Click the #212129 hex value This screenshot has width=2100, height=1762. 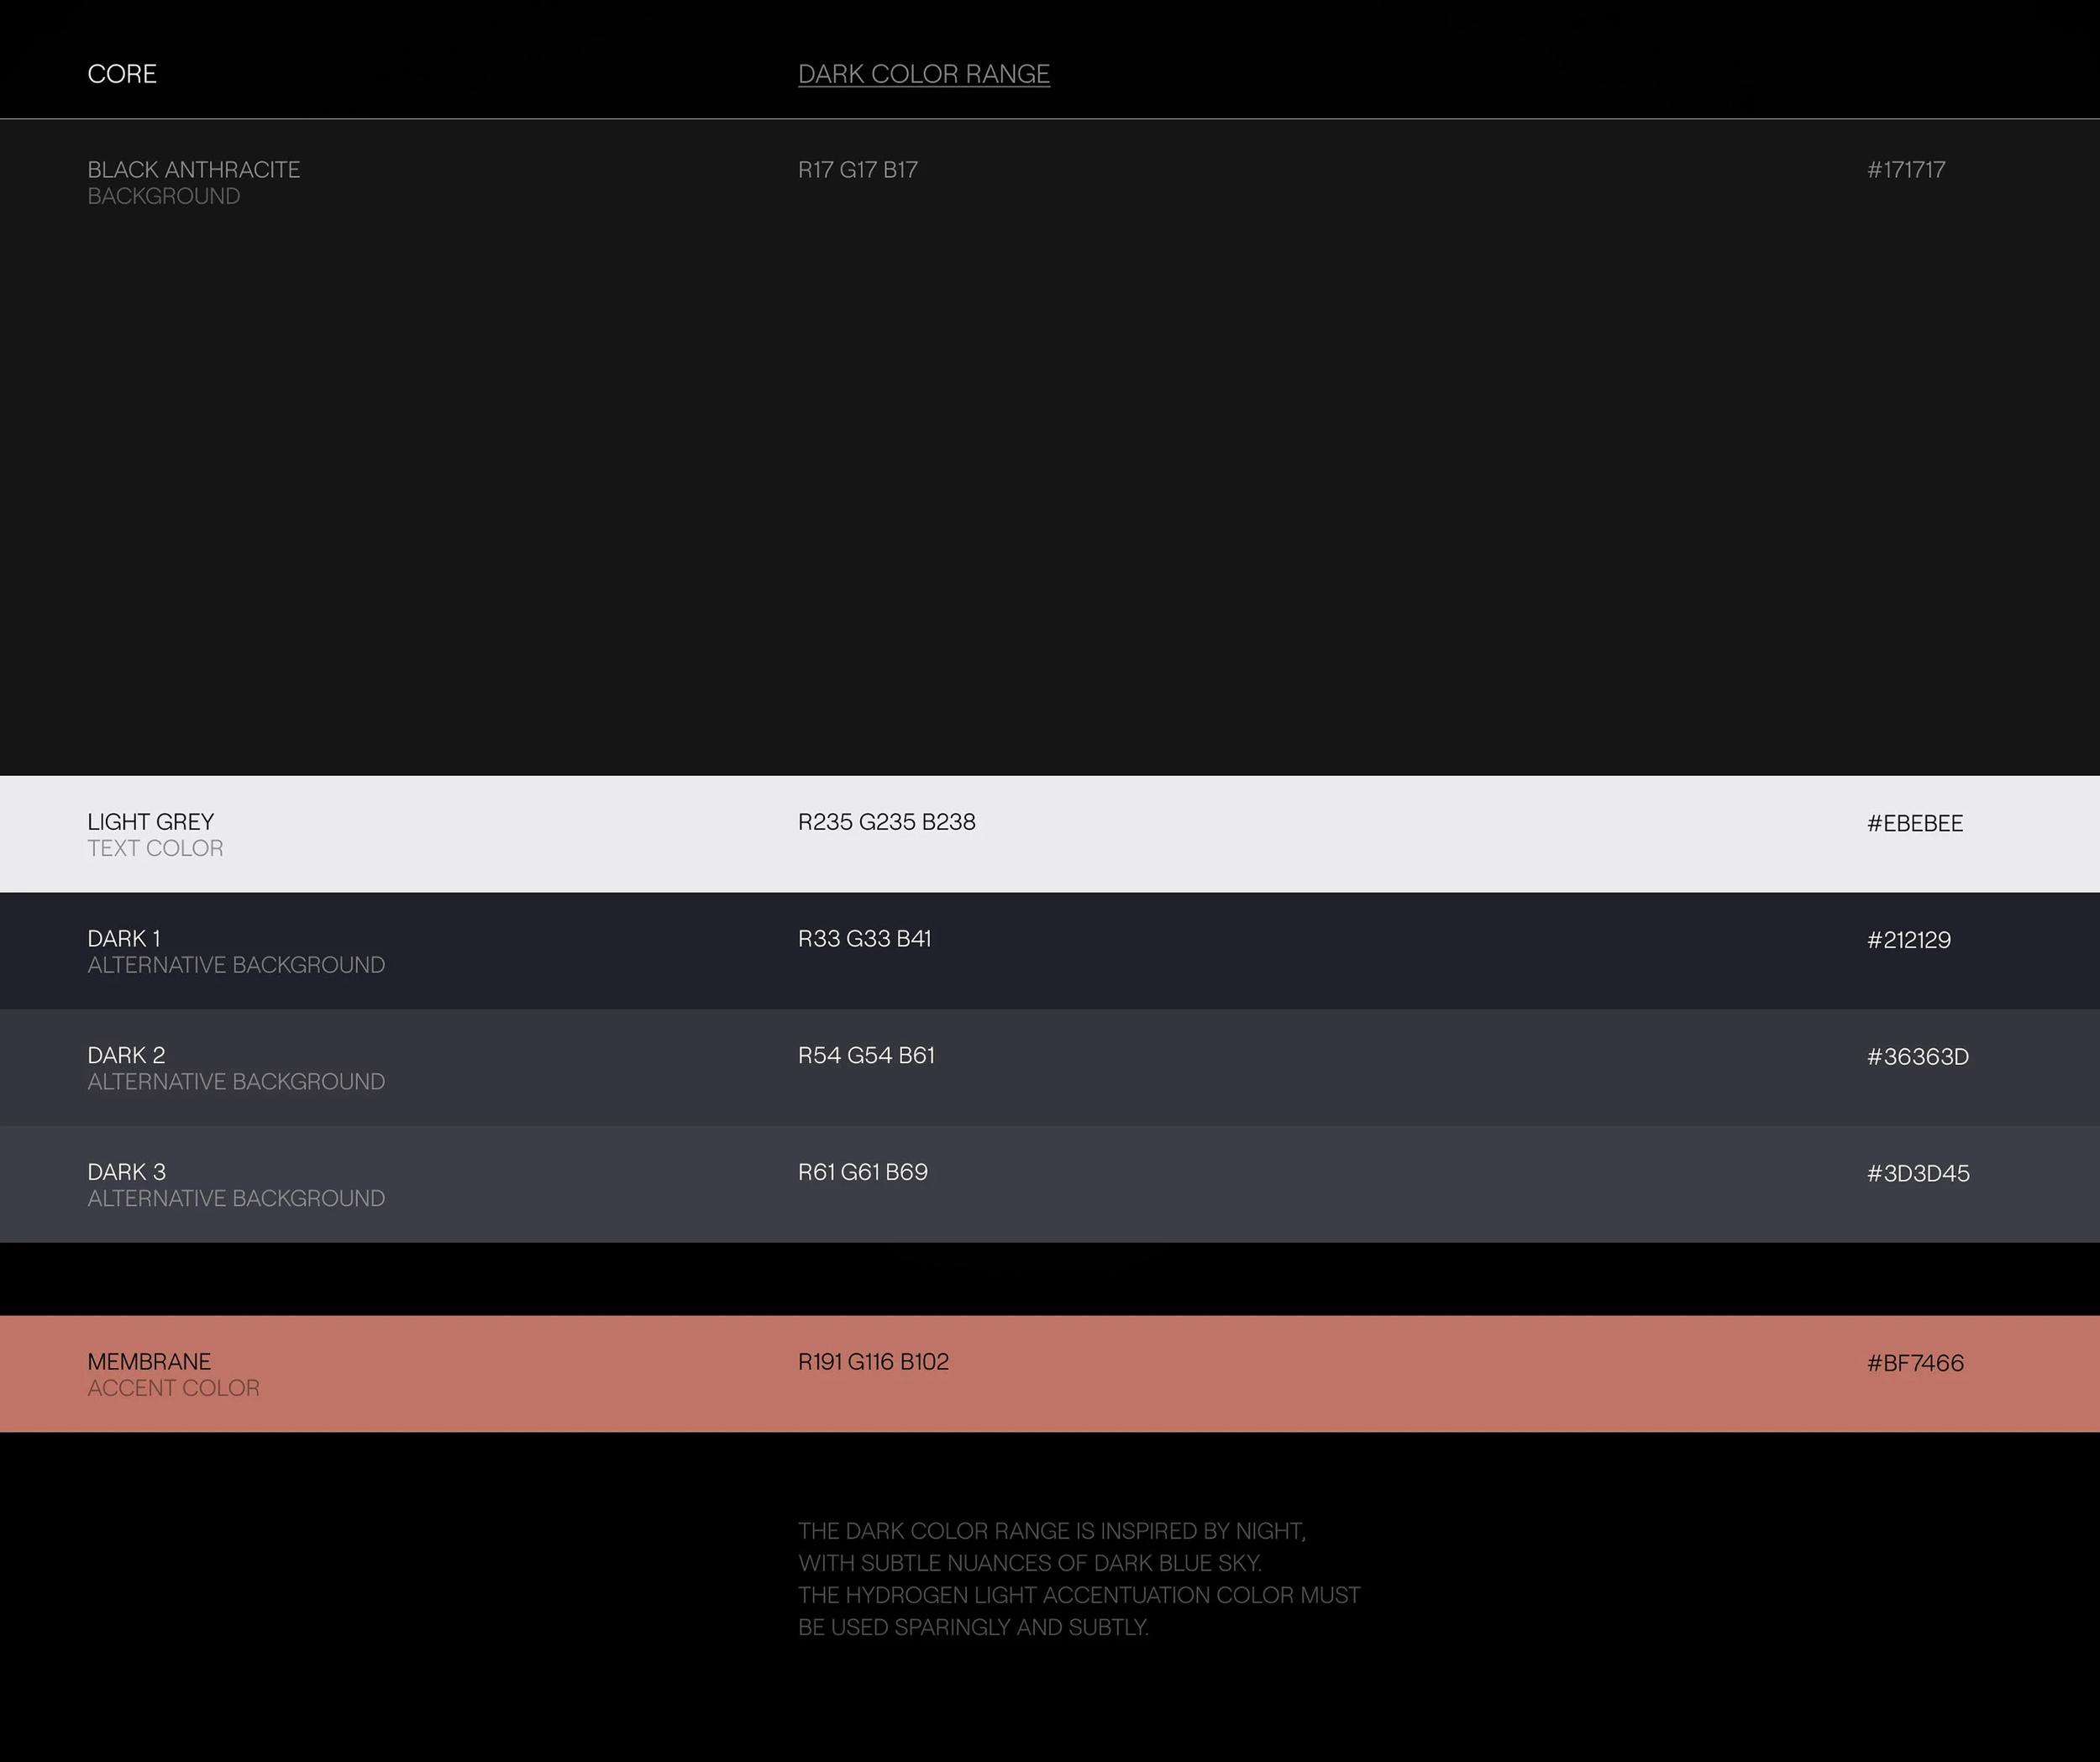tap(1908, 940)
